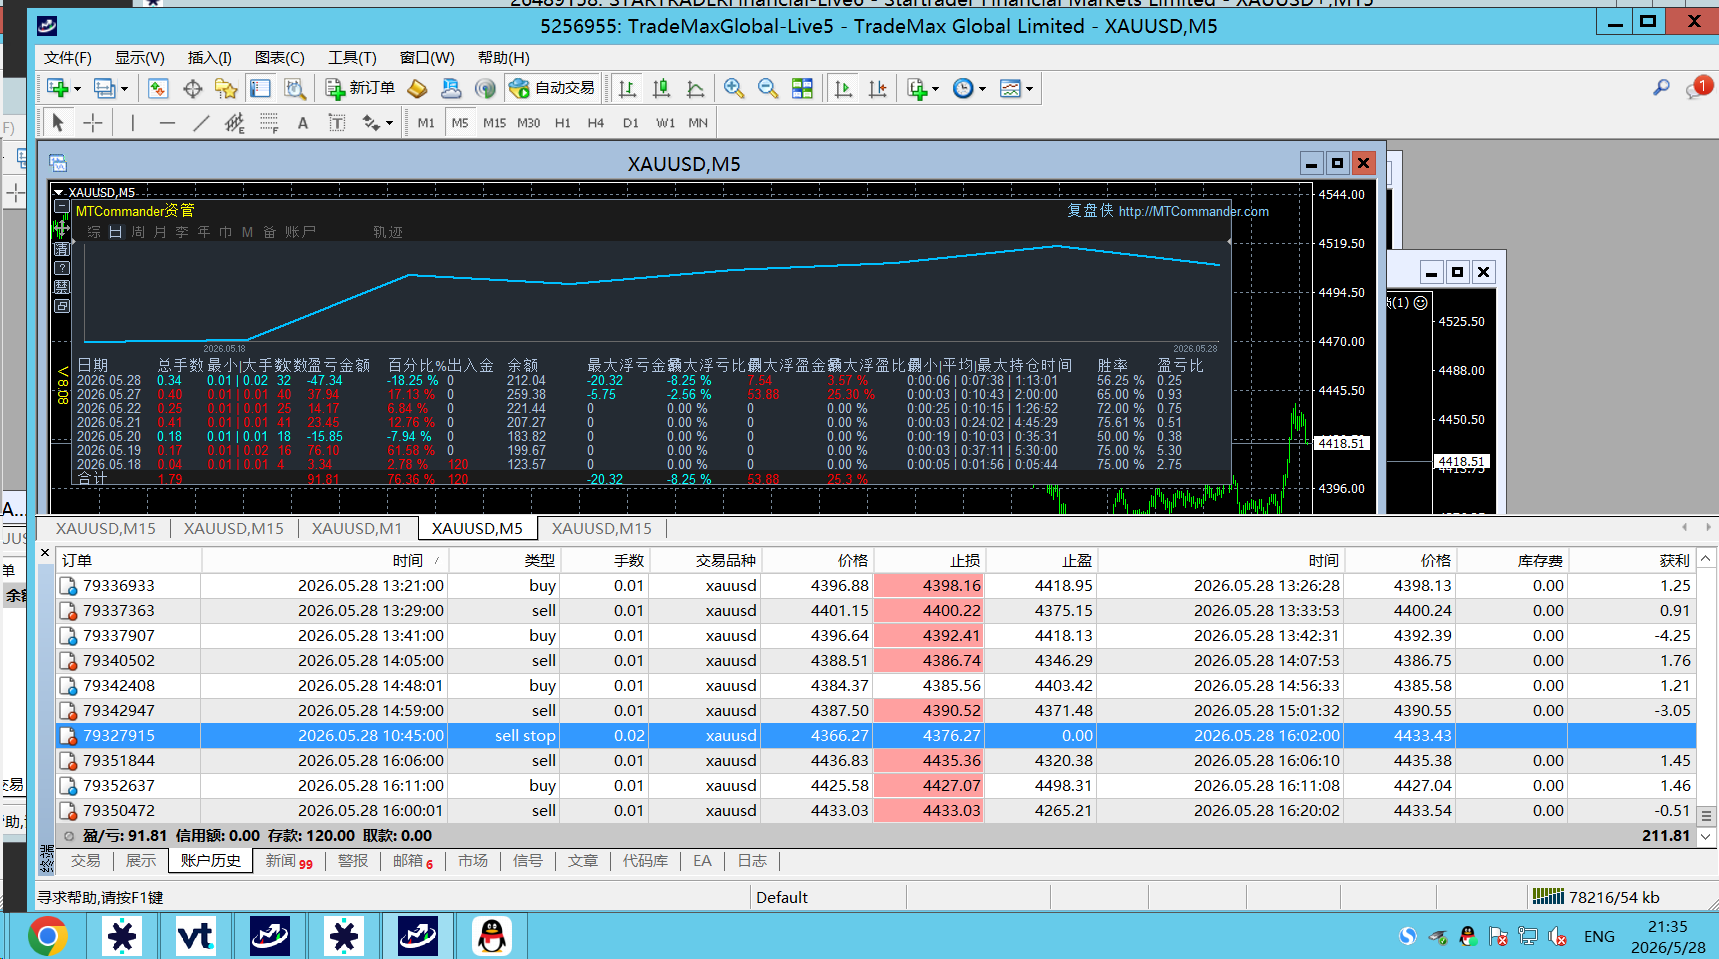
Task: Switch timeframe to H1
Action: click(563, 123)
